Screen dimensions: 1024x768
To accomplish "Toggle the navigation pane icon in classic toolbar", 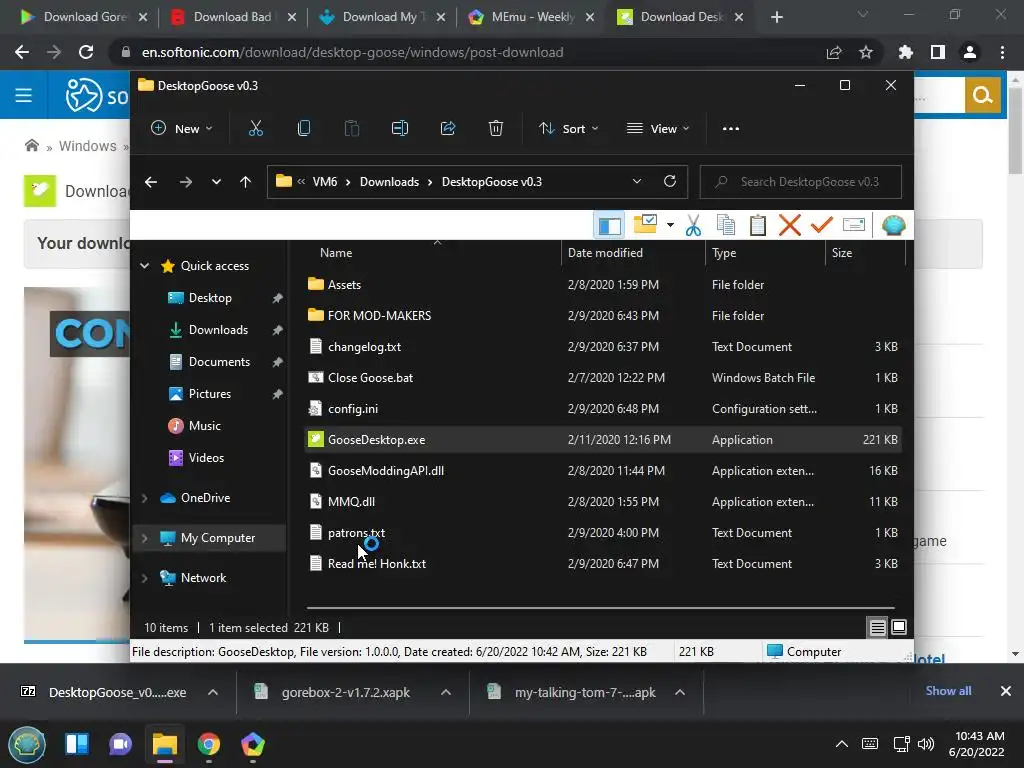I will (609, 225).
